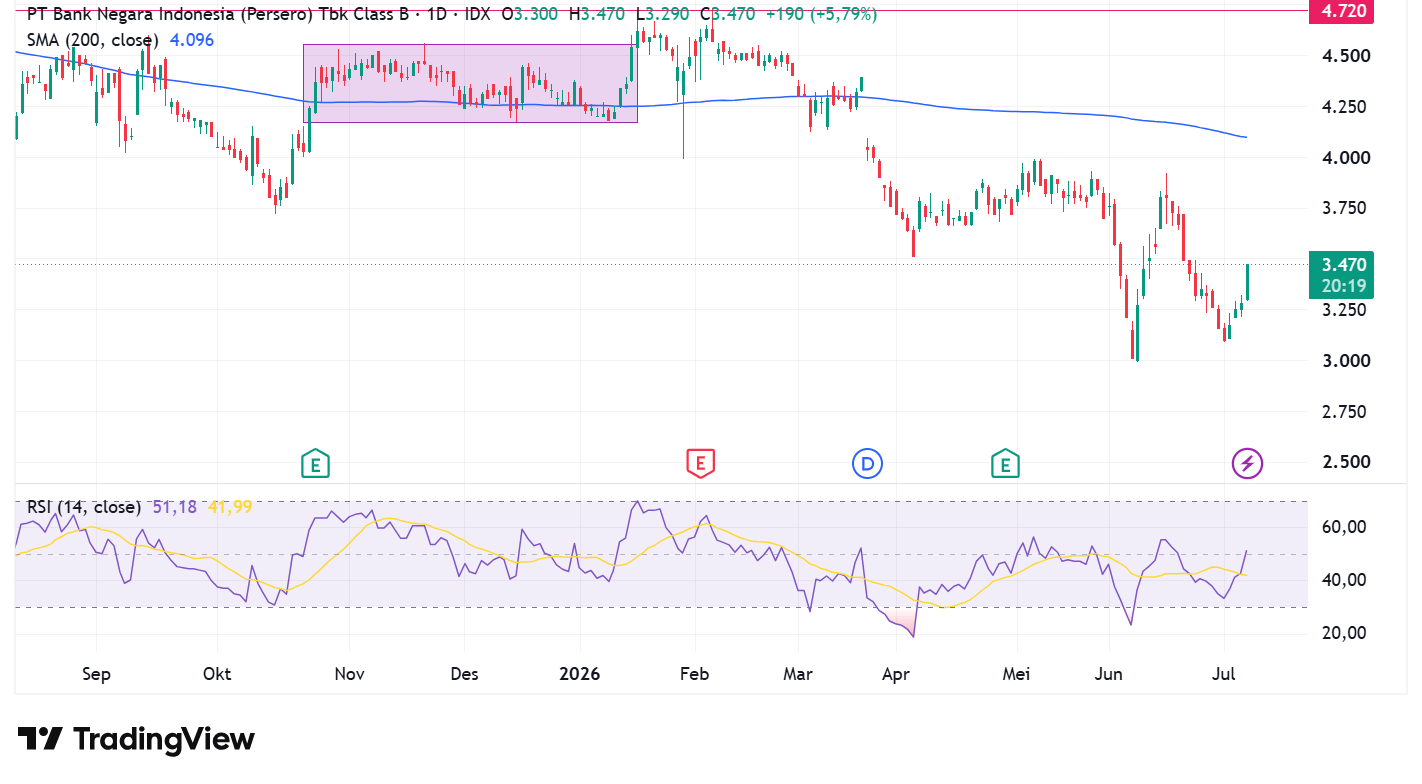Click the yellow RSI average value 41,99
The width and height of the screenshot is (1422, 784).
[230, 507]
